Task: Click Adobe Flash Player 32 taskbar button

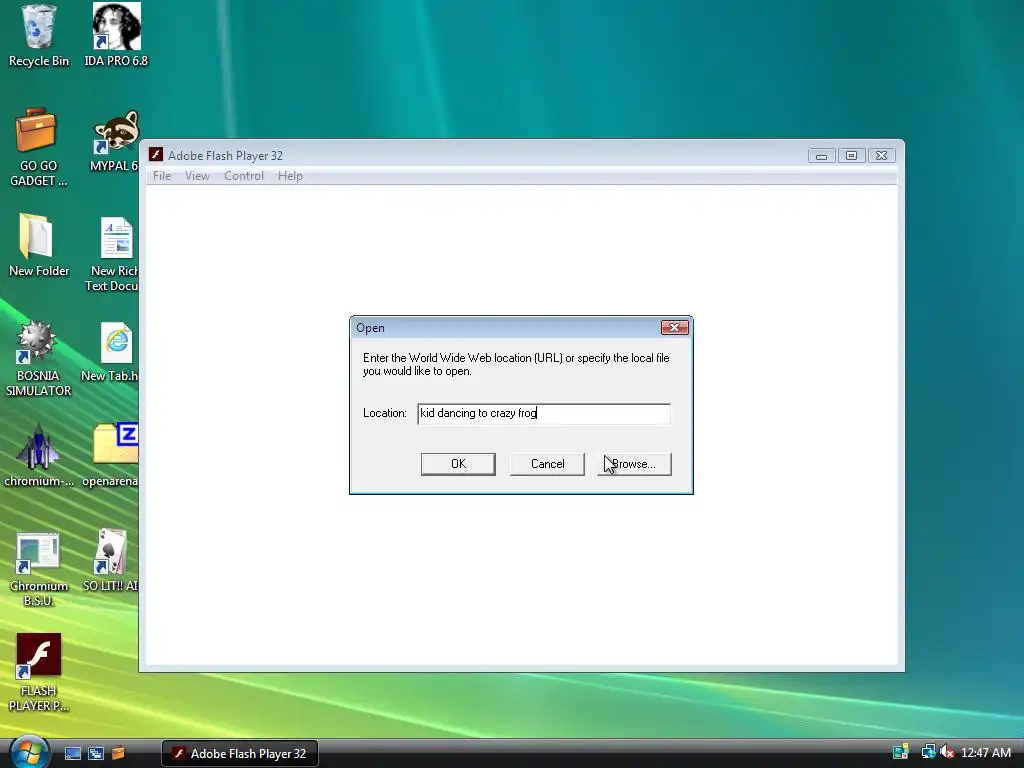Action: pyautogui.click(x=240, y=753)
